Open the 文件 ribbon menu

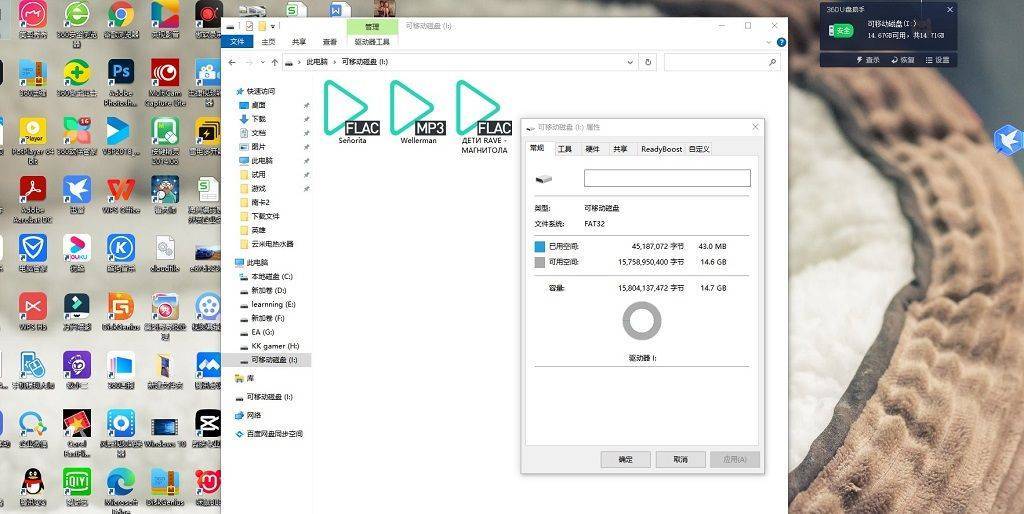click(237, 42)
